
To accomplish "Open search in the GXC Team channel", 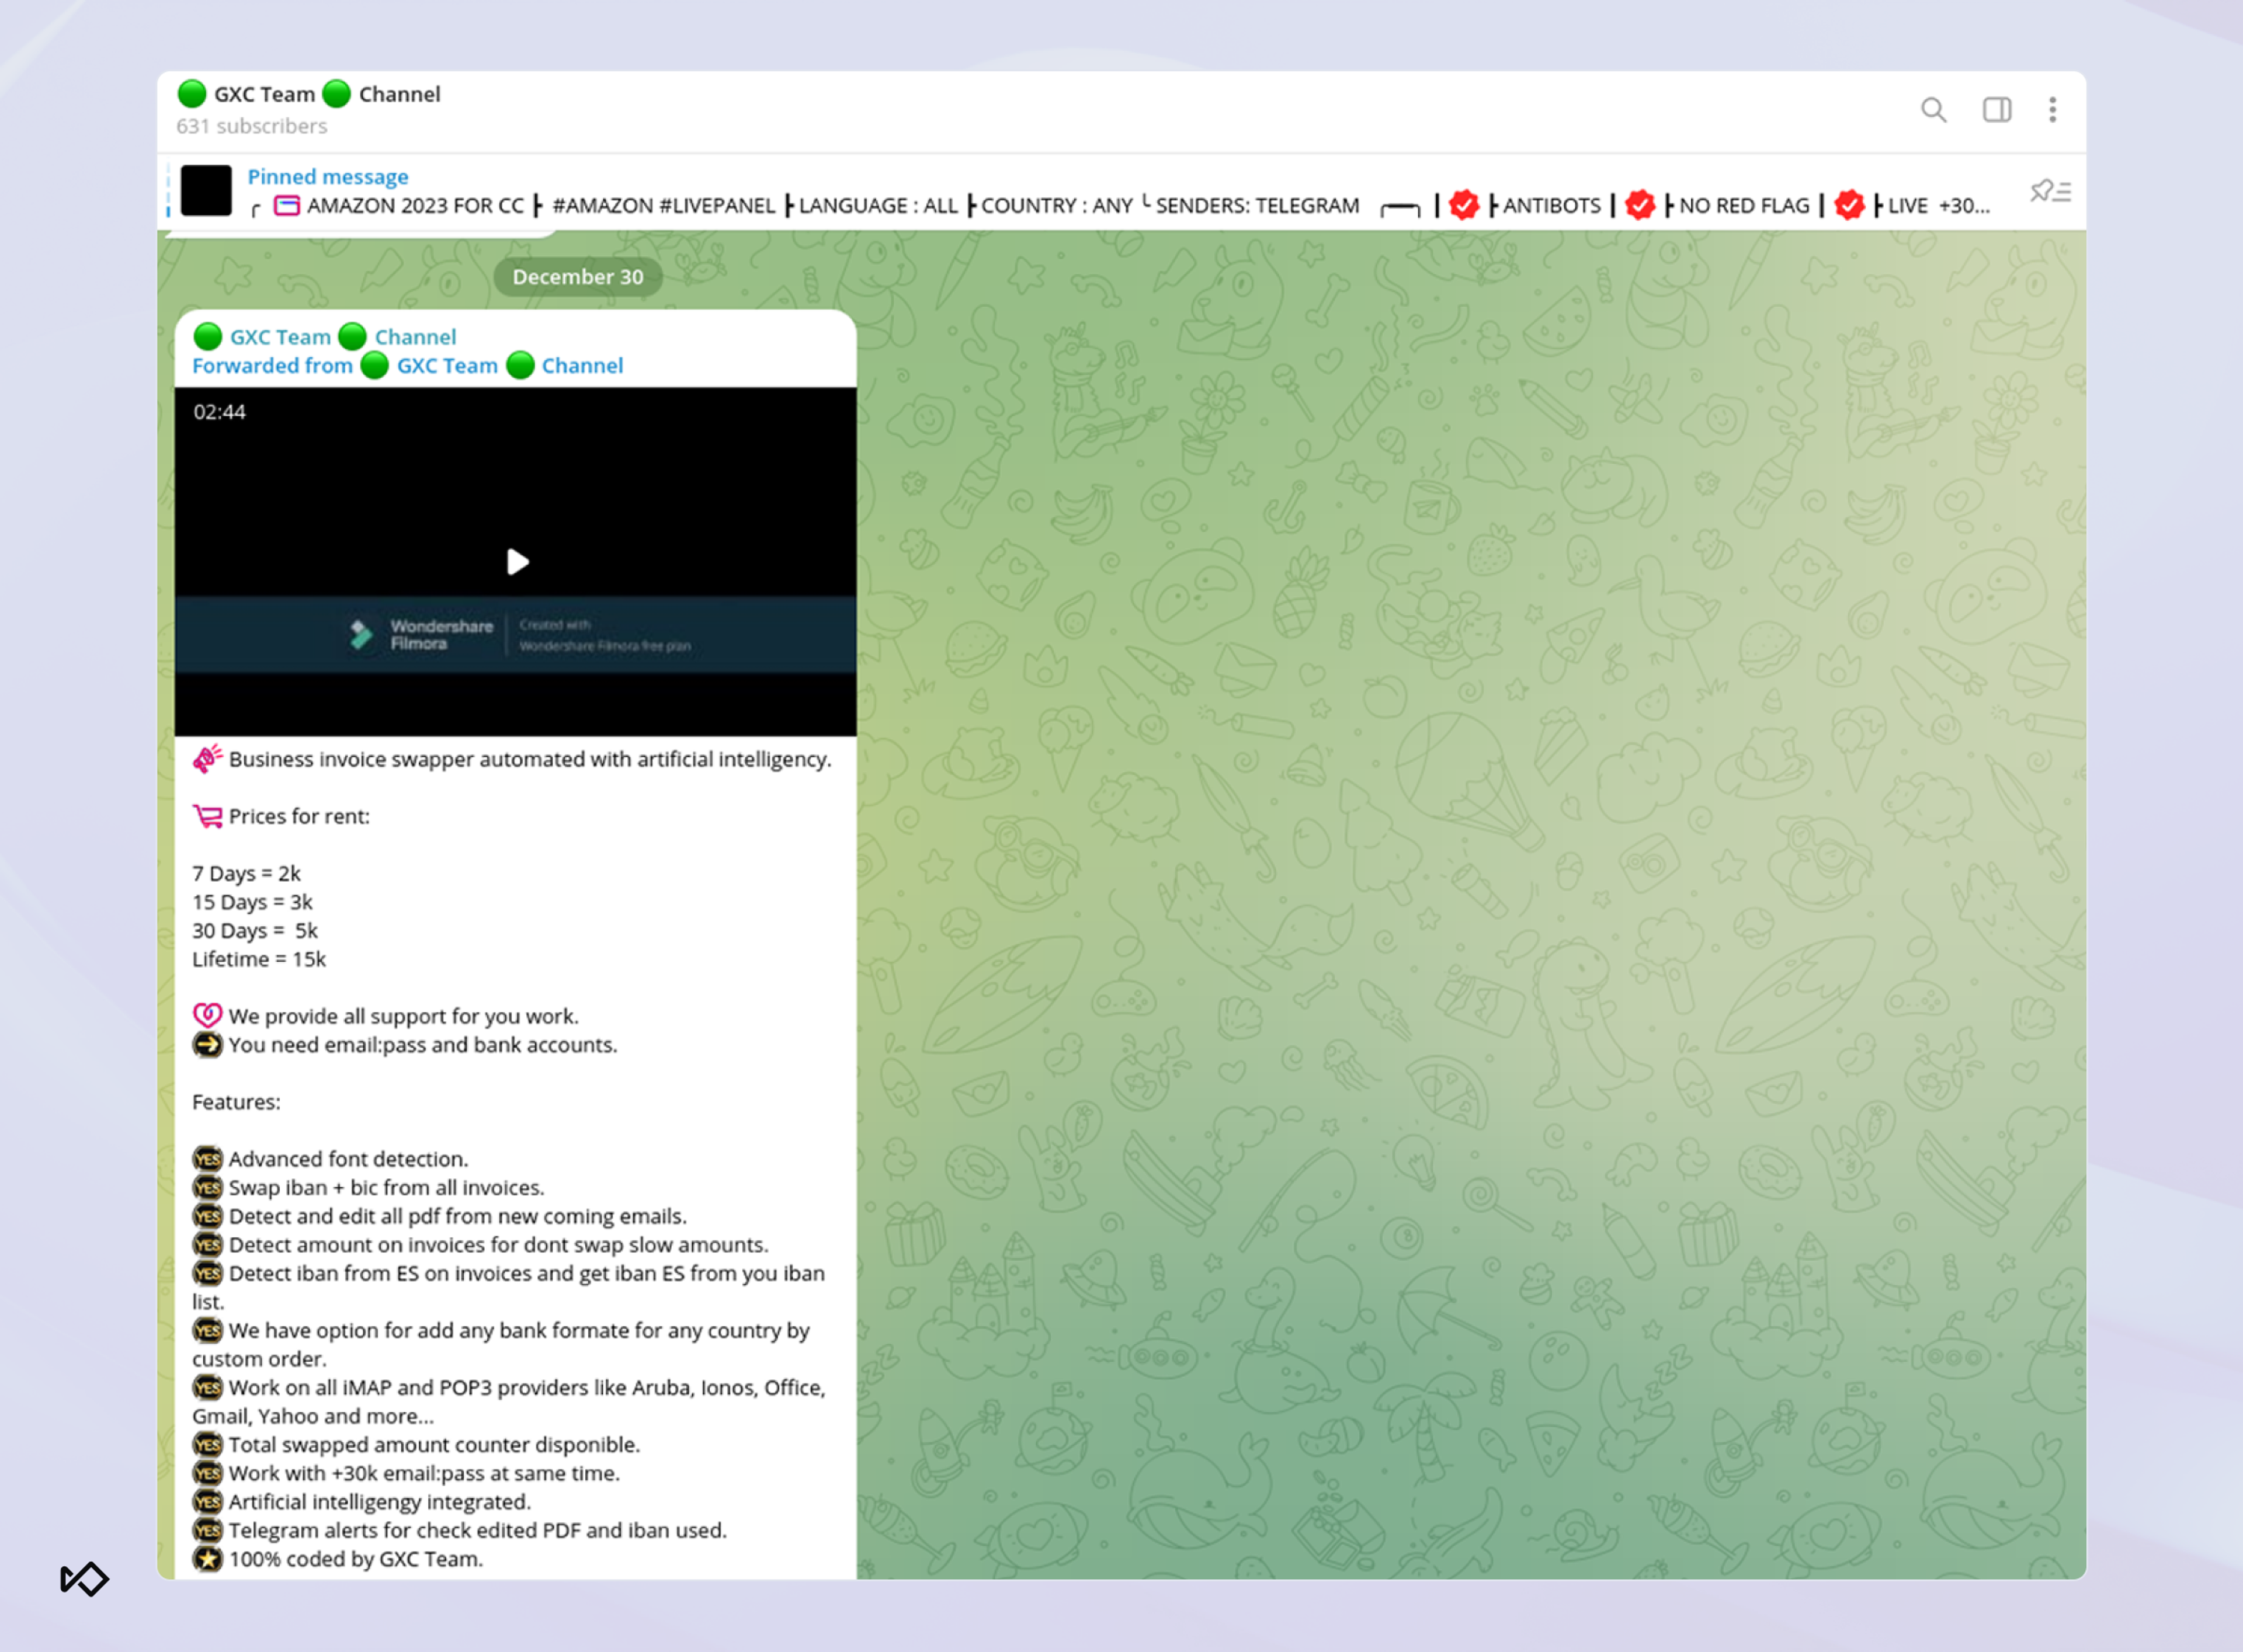I will (1933, 110).
